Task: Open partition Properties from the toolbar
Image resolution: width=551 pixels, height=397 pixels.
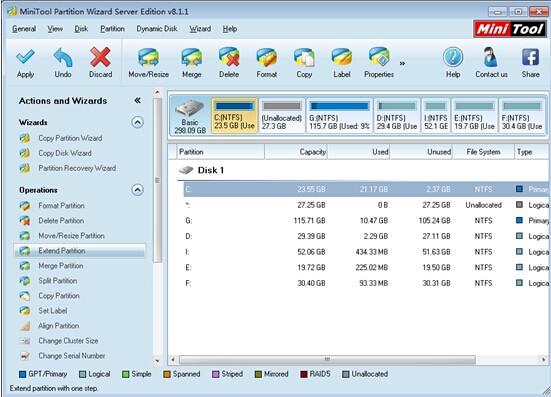Action: (379, 63)
